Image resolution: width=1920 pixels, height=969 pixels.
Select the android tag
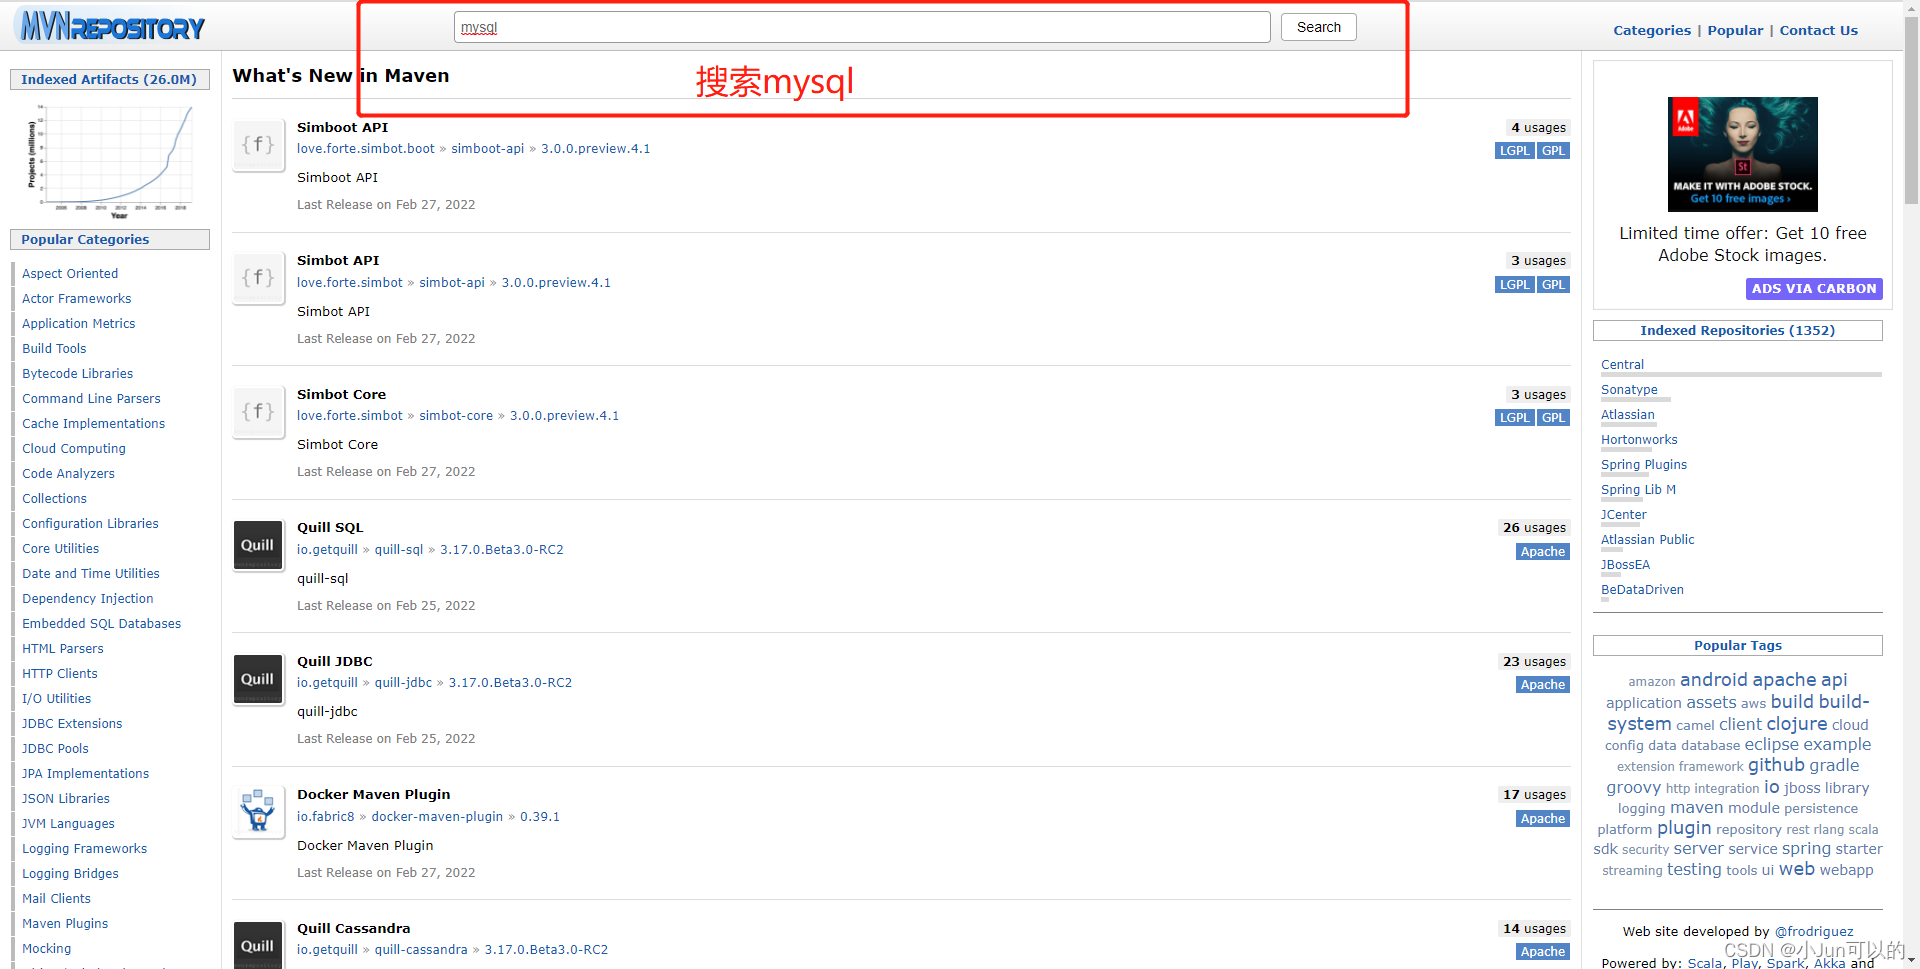[1713, 680]
